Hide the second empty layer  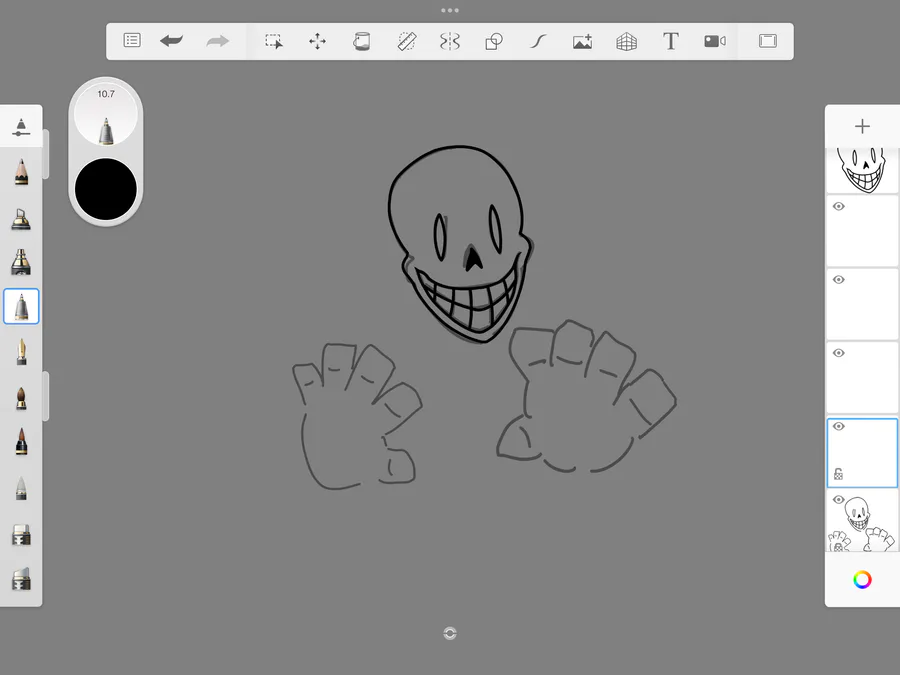tap(839, 280)
